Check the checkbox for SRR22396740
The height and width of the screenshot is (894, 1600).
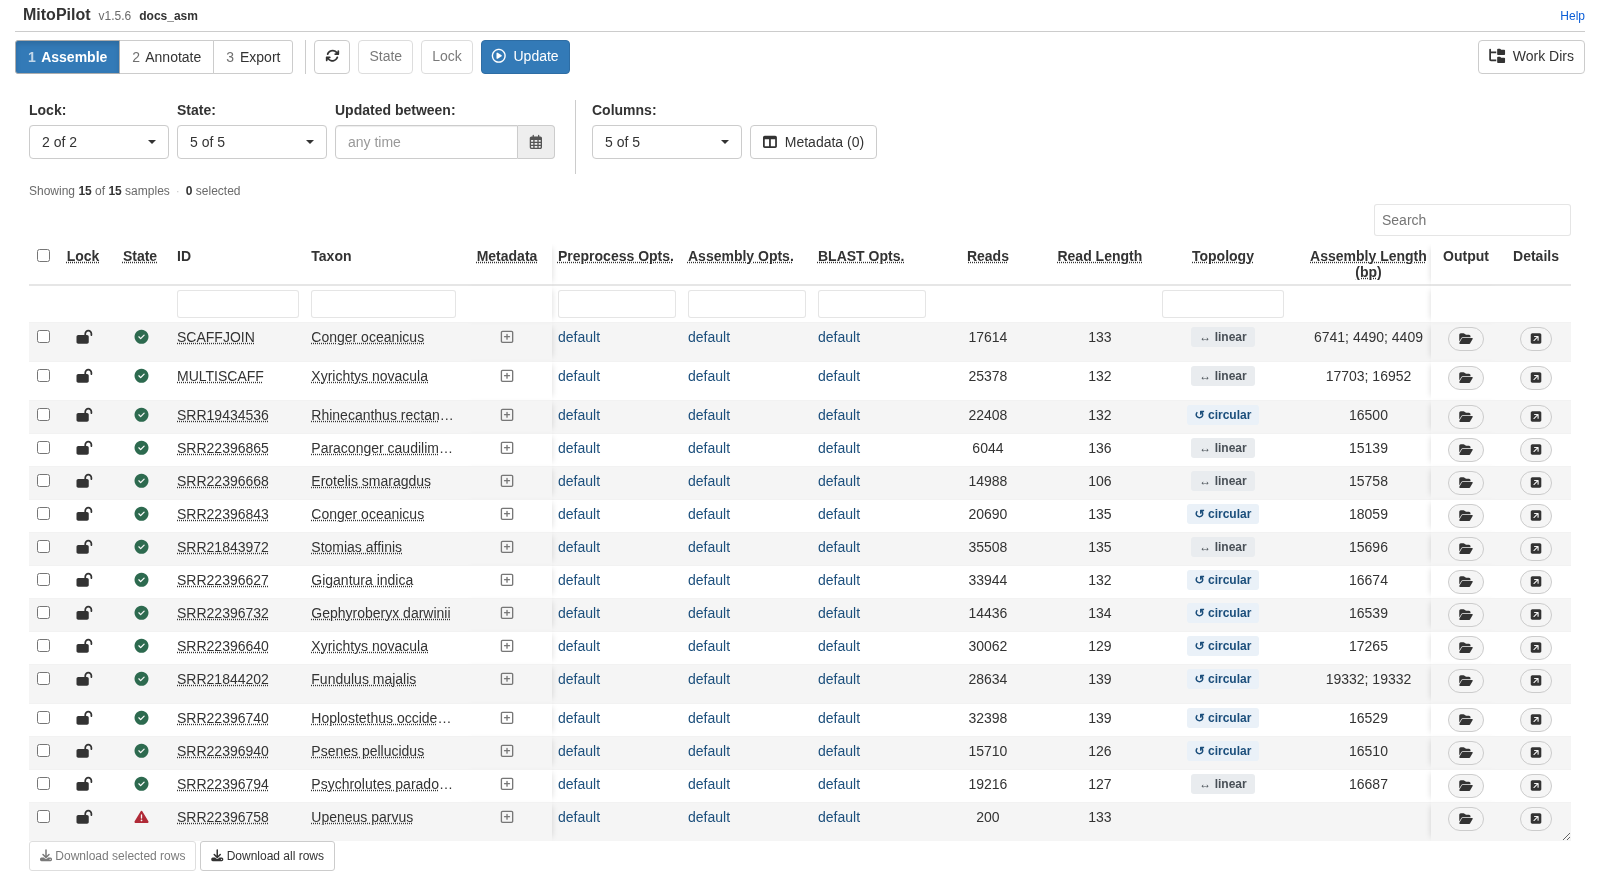(x=43, y=717)
